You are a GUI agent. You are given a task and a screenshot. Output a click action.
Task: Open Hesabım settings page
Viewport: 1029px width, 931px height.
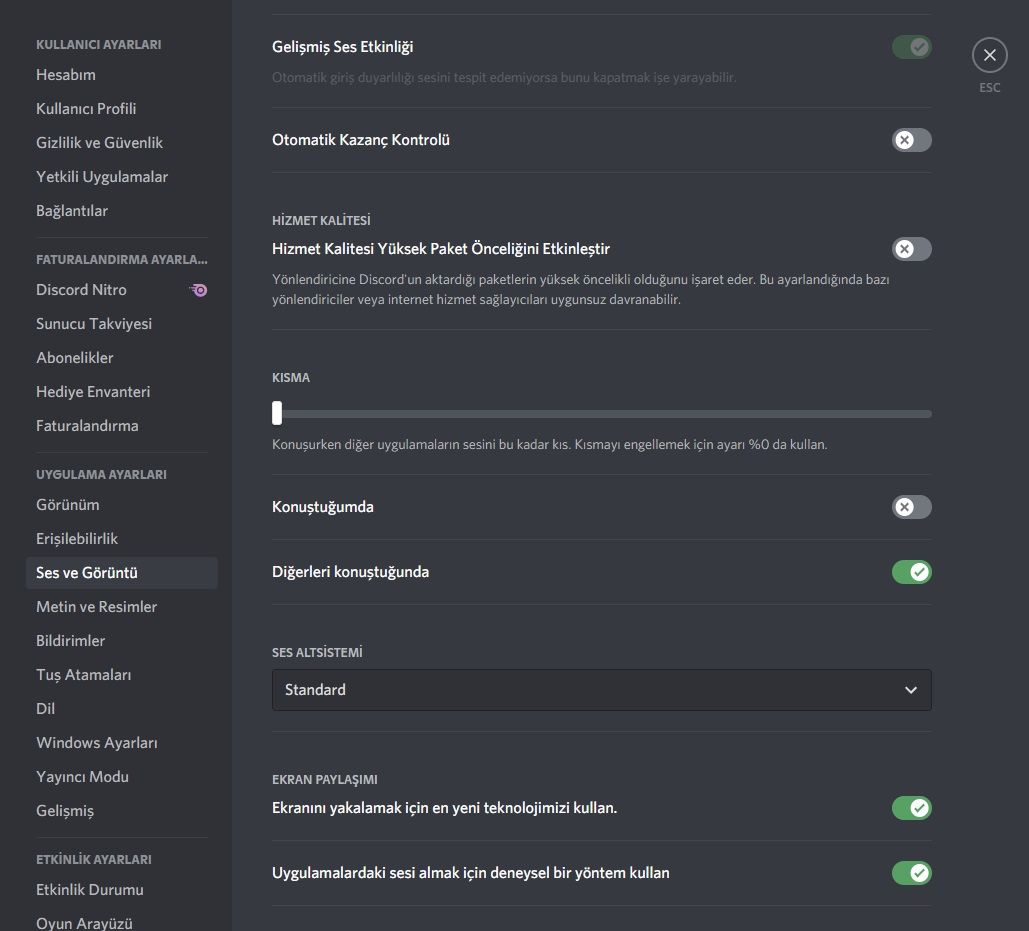[x=66, y=75]
